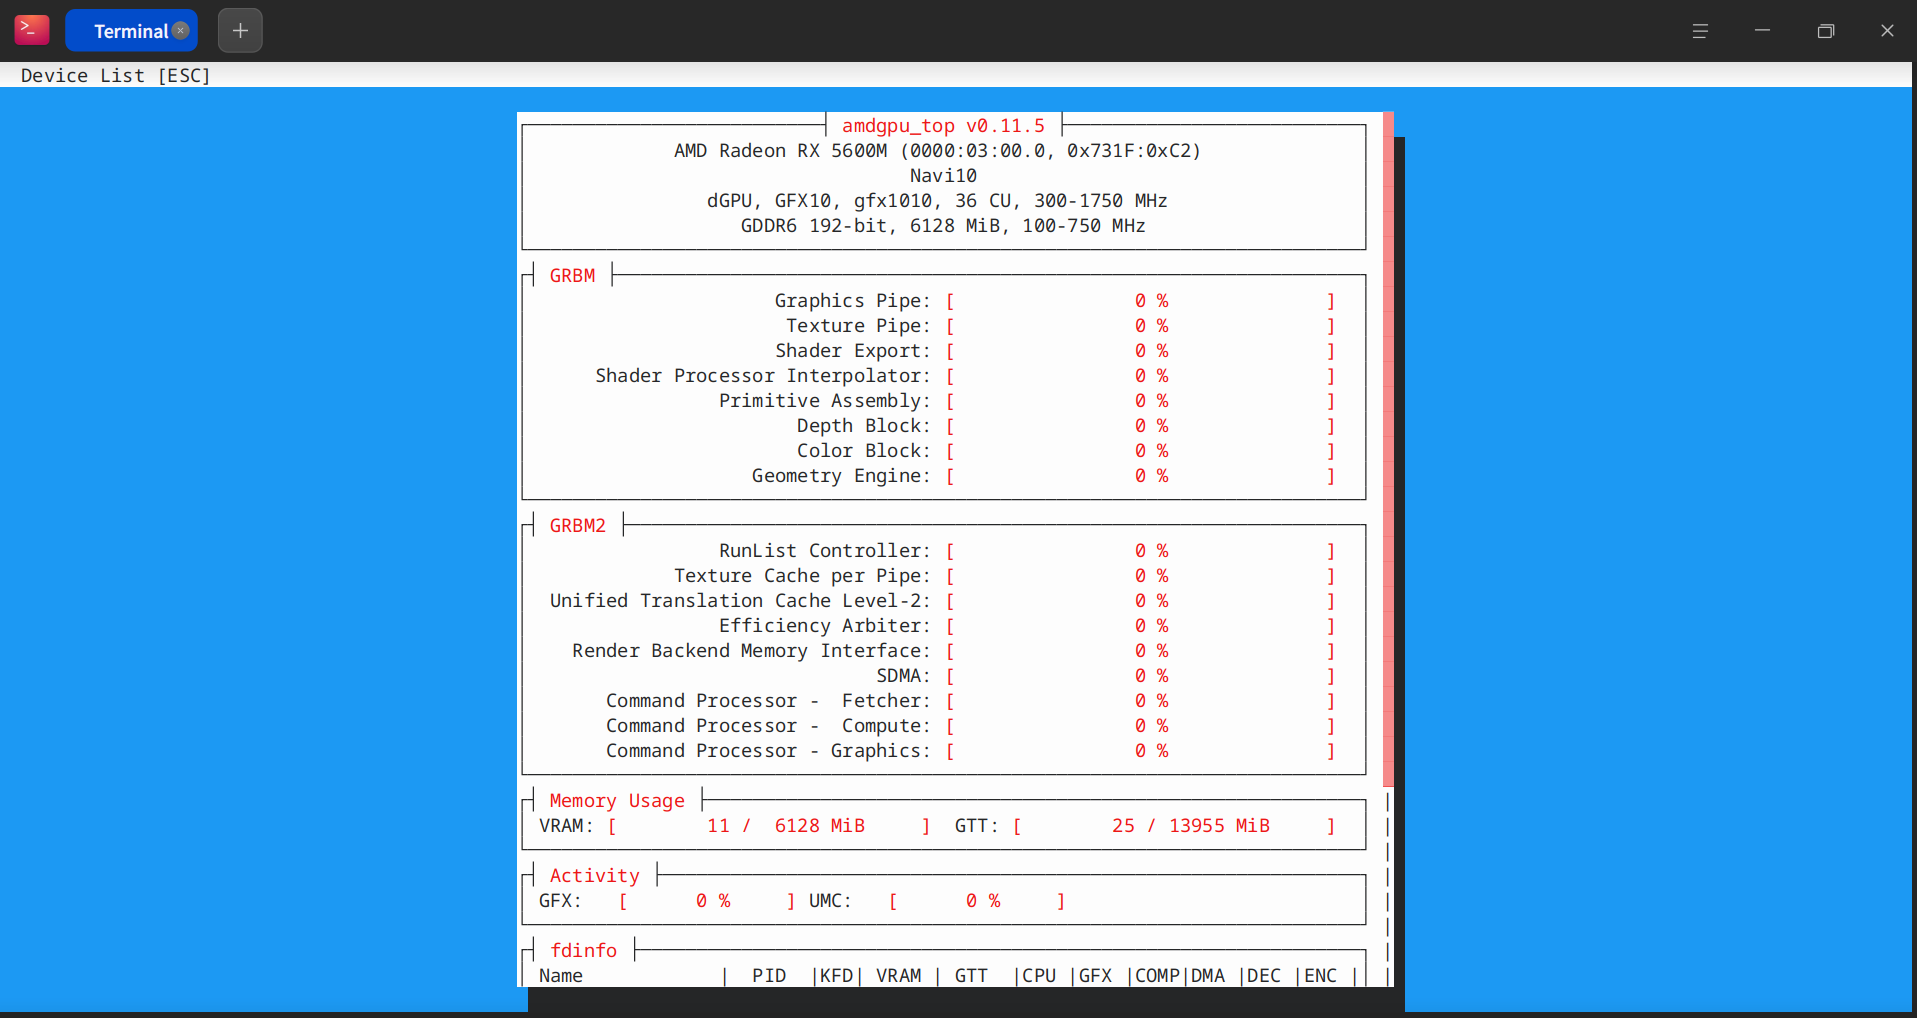Click the VRAM 11 / 6128 MiB value
Viewport: 1917px width, 1018px height.
[786, 825]
